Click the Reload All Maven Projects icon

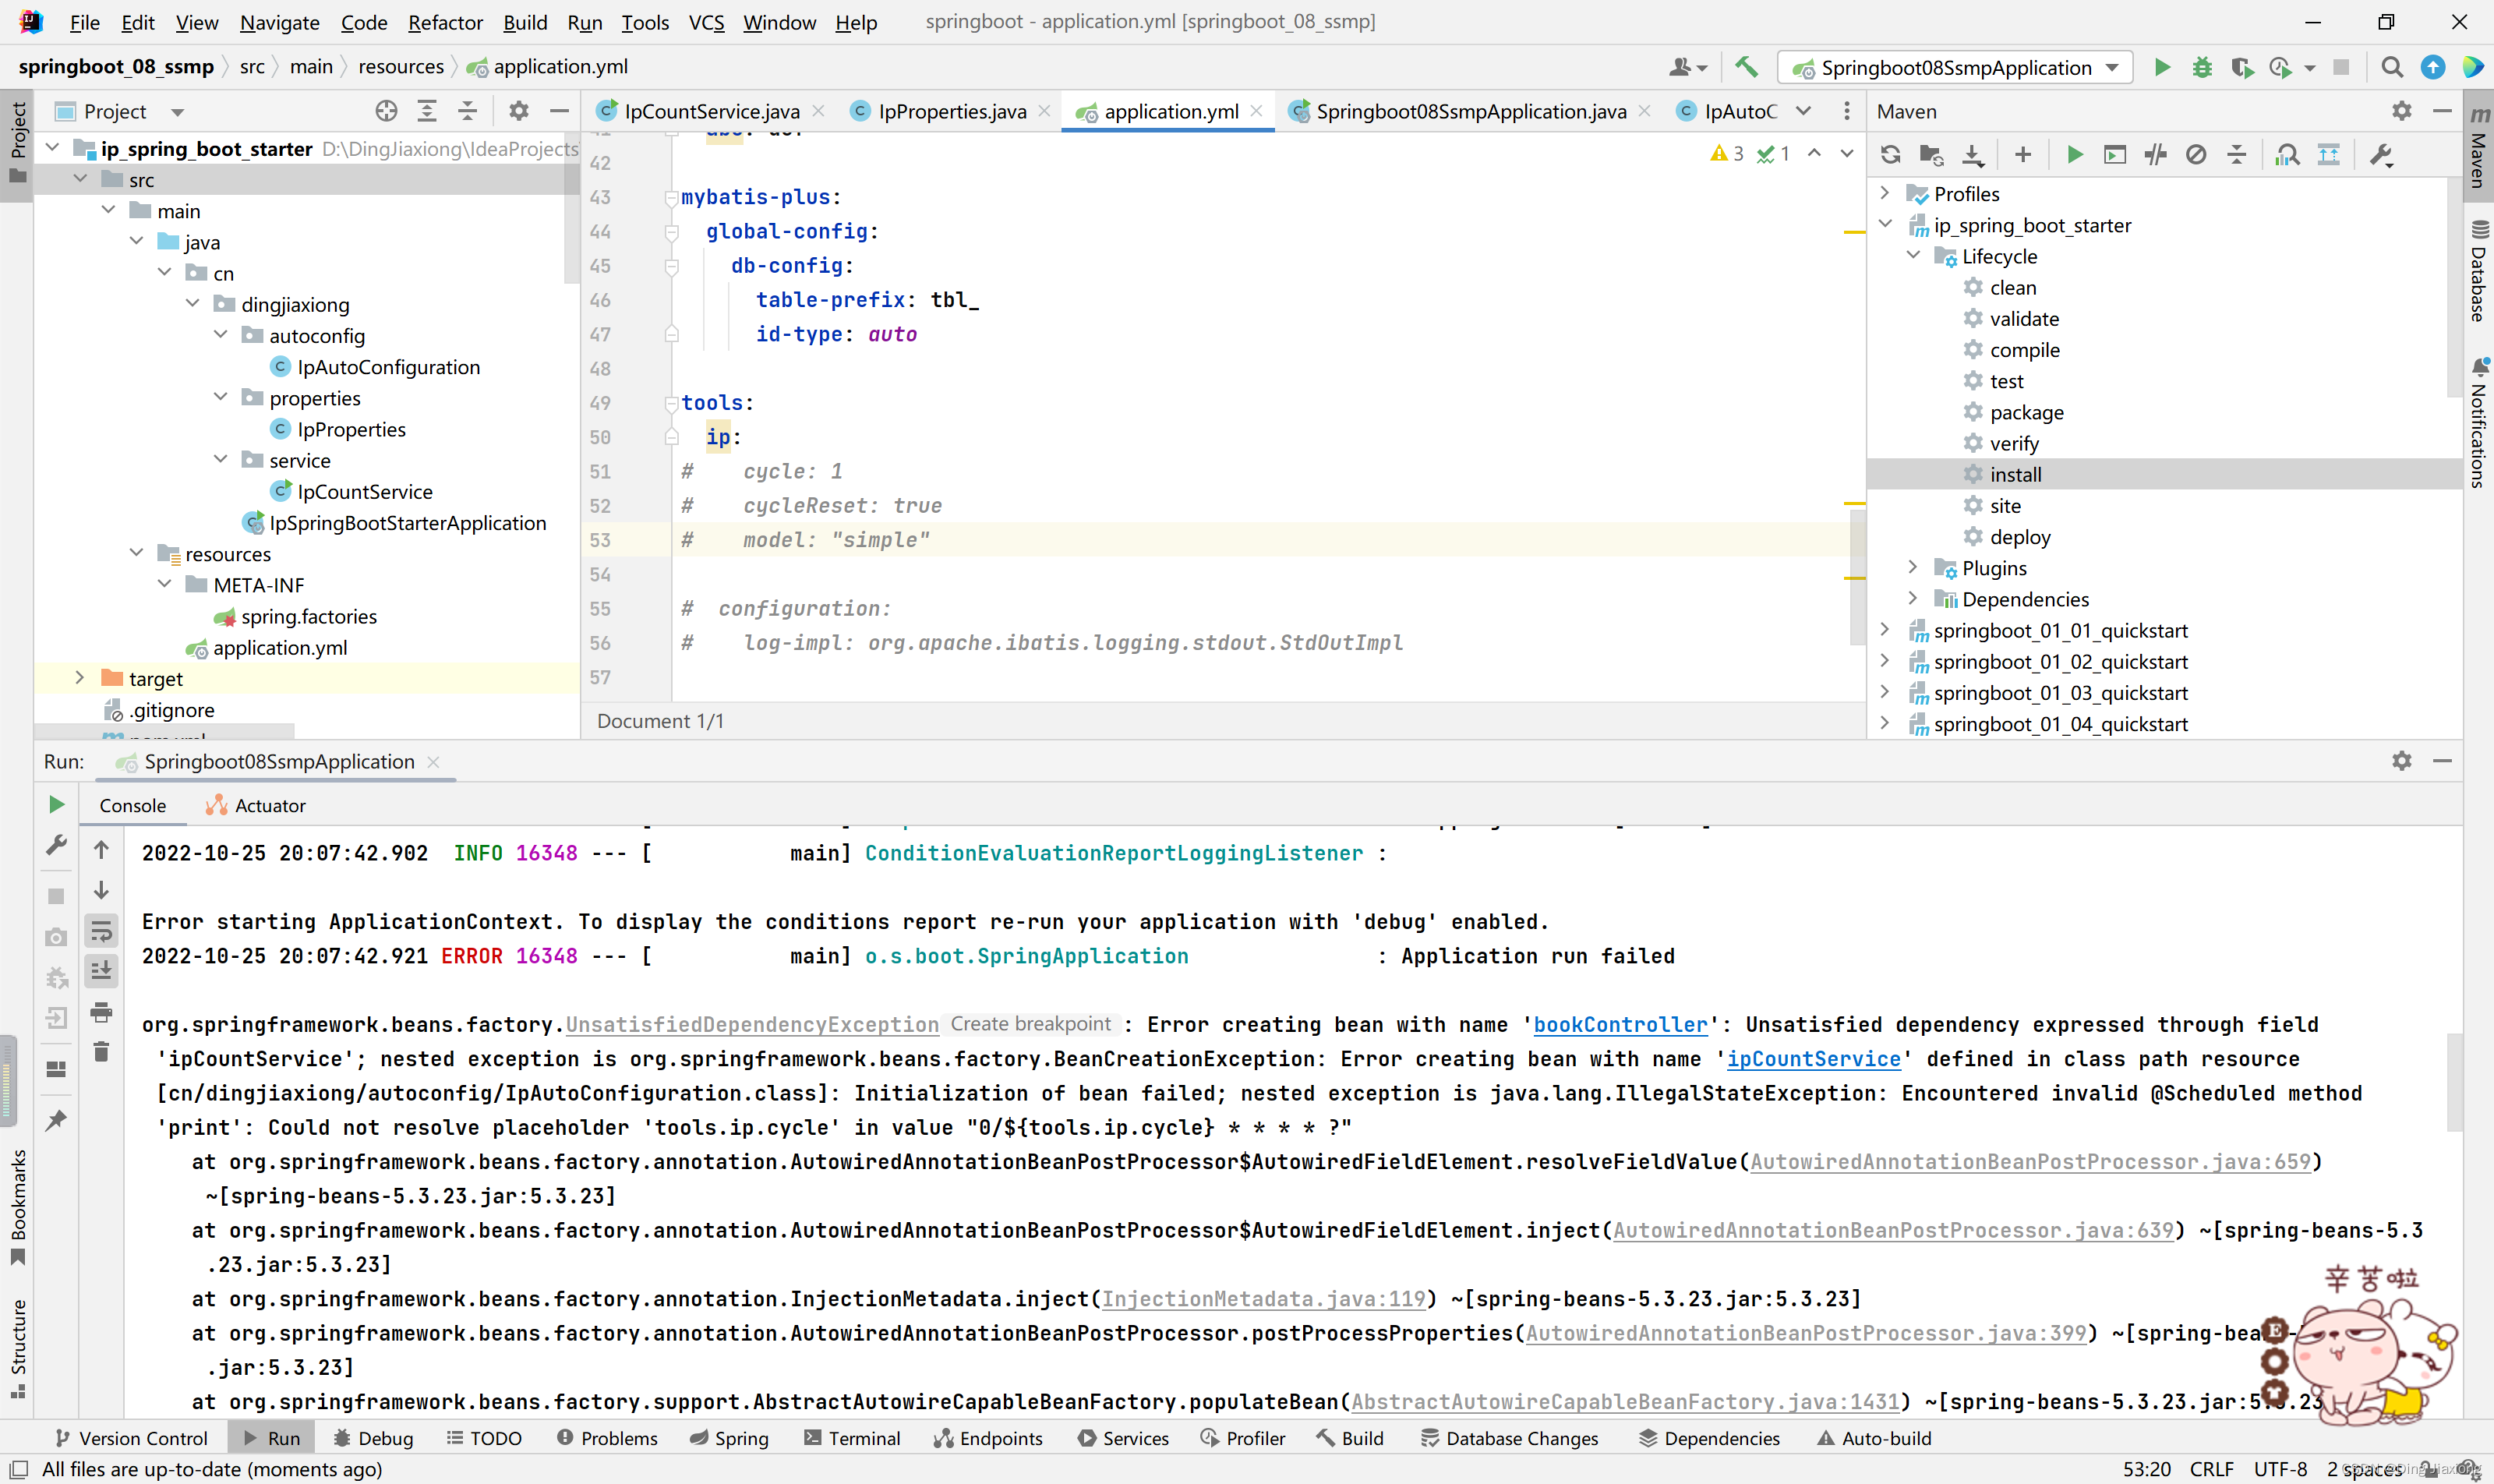[x=1889, y=155]
